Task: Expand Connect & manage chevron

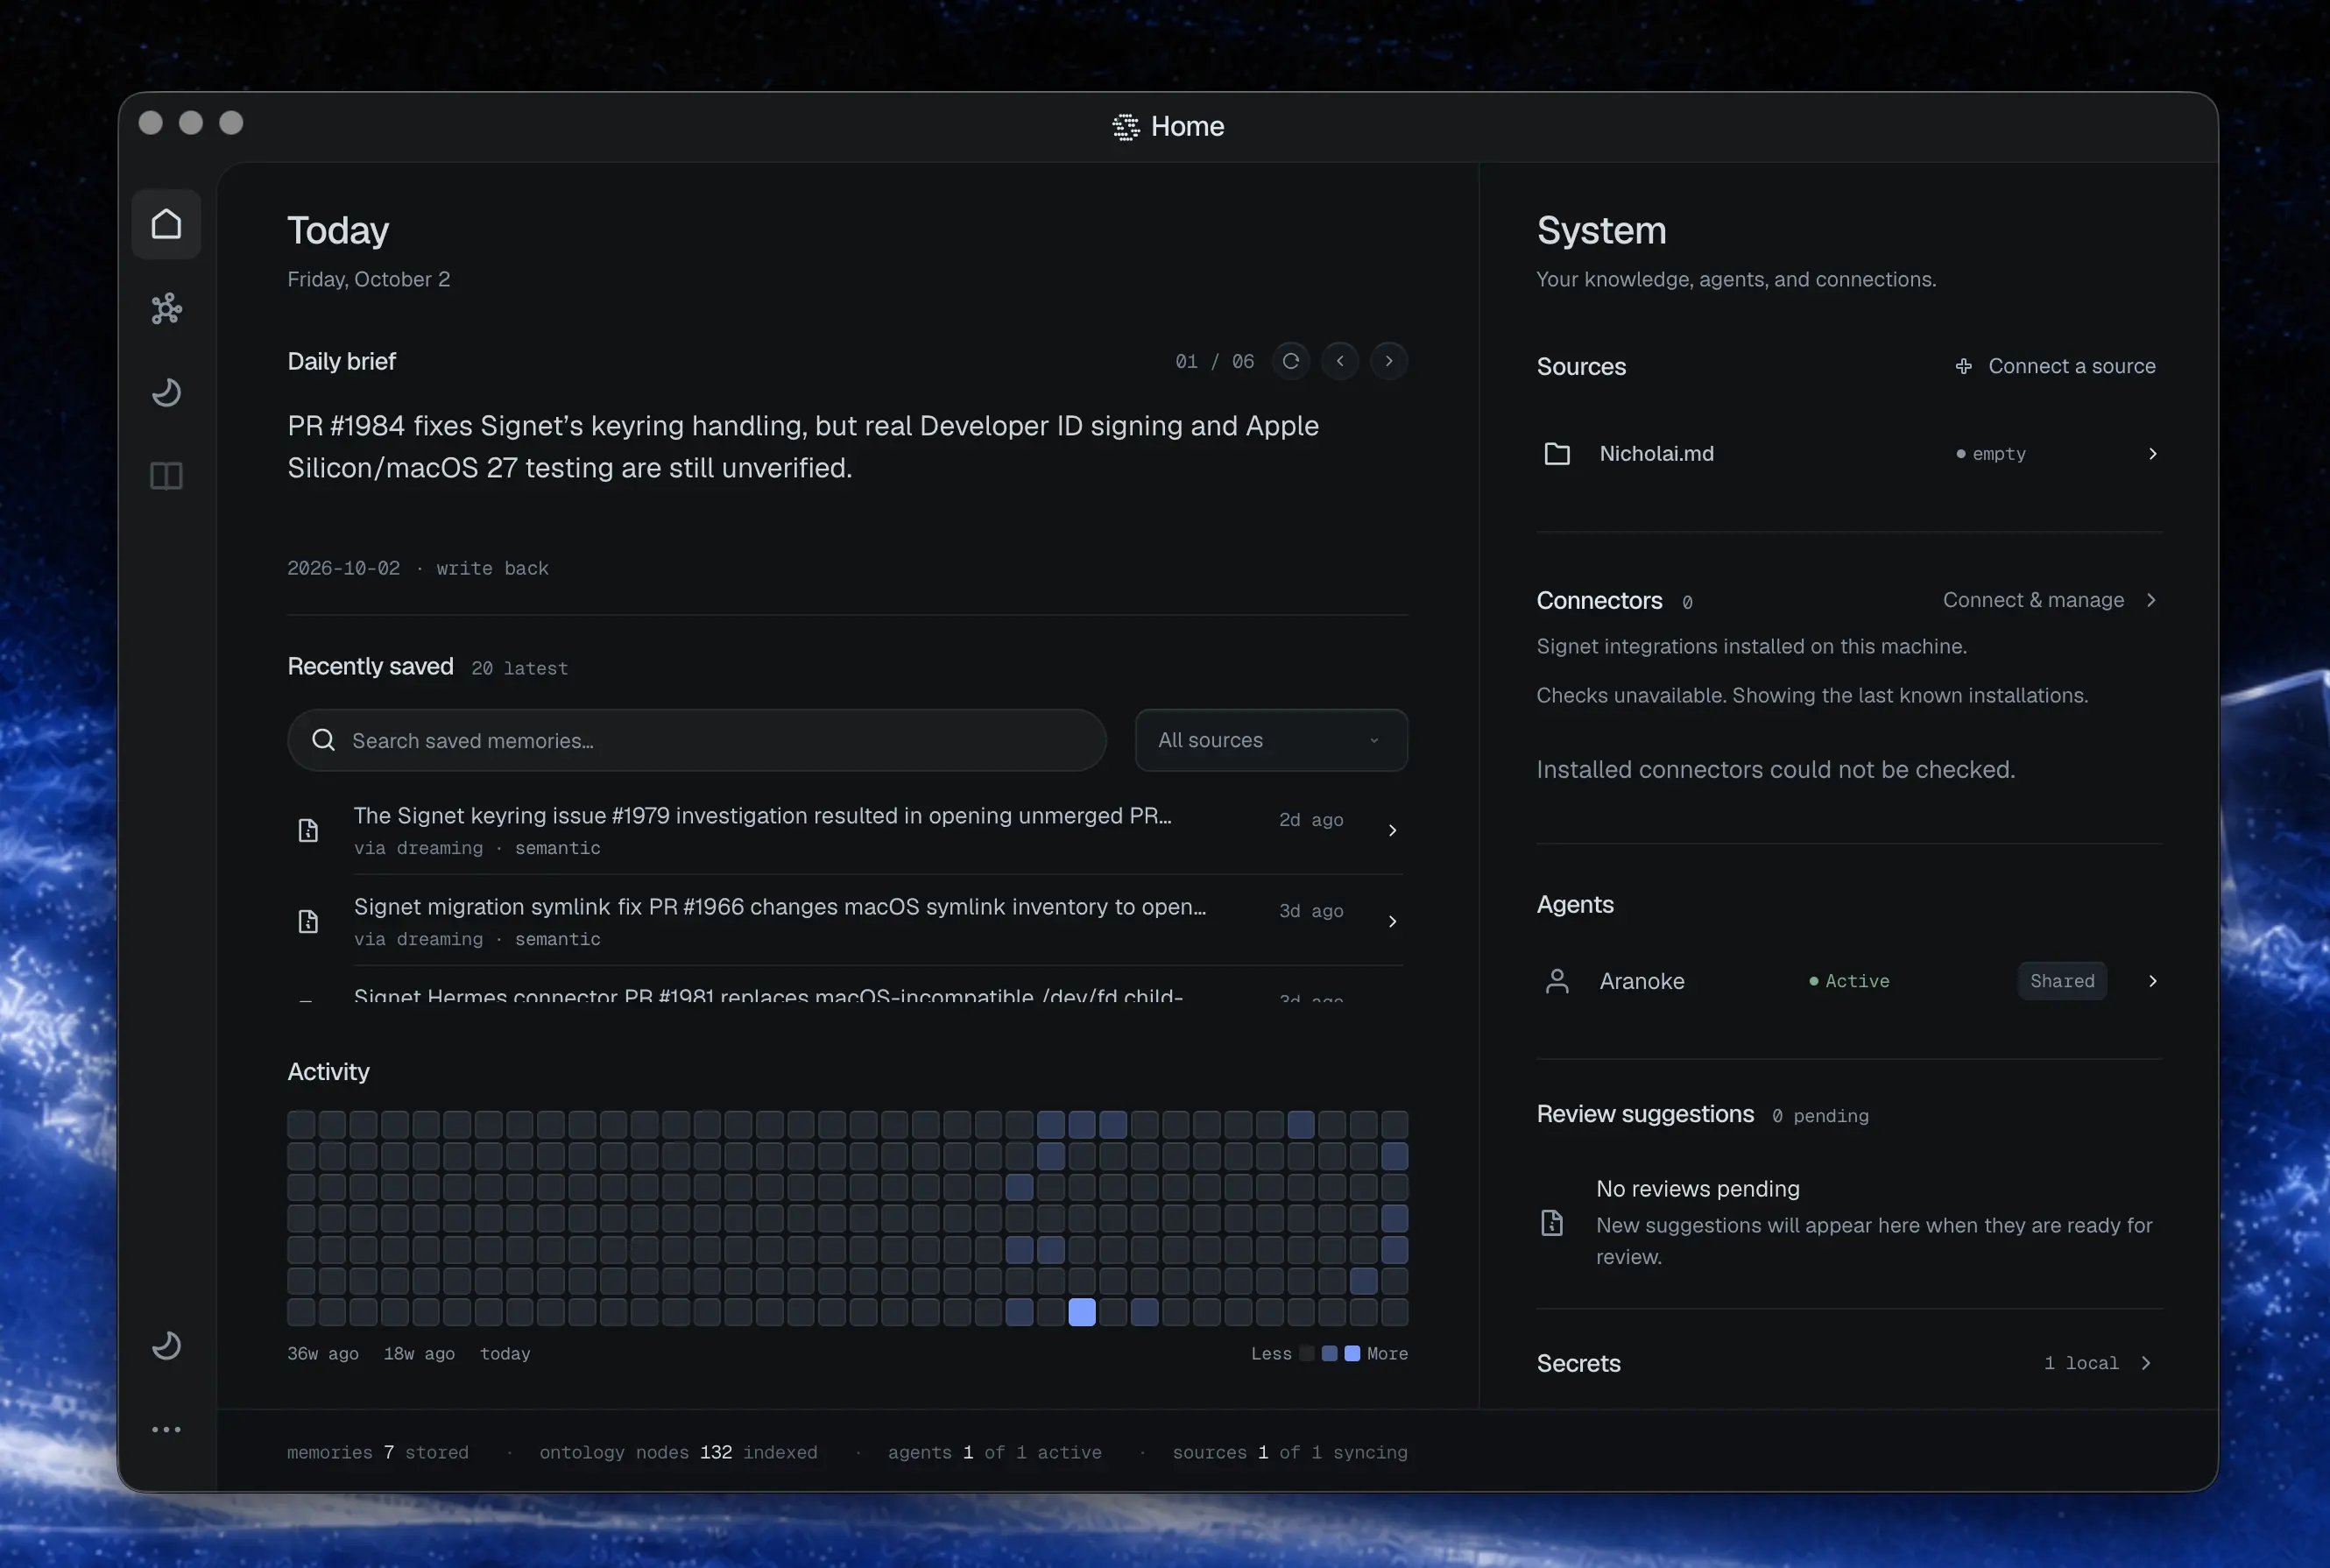Action: pos(2151,600)
